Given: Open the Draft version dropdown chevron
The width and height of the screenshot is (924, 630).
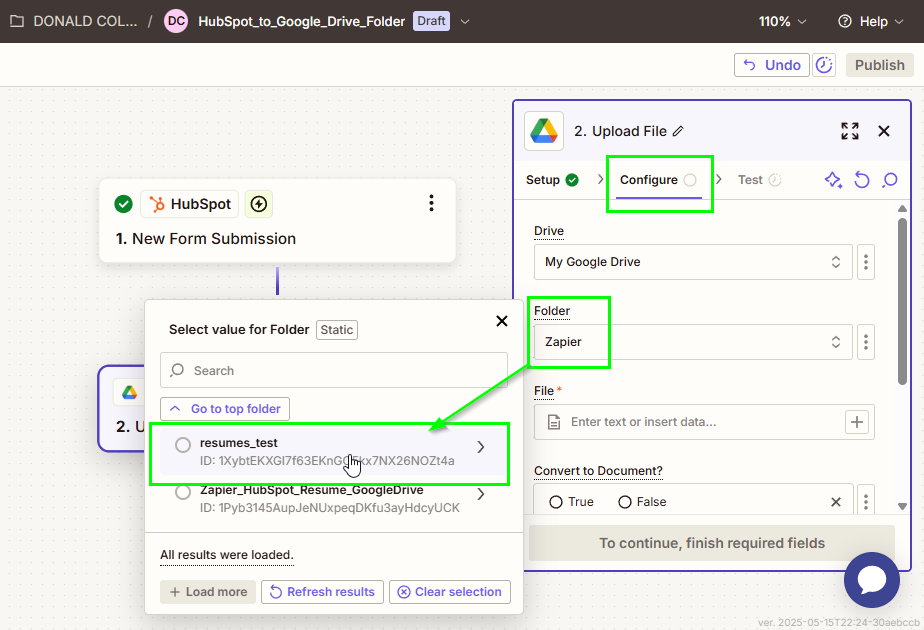Looking at the screenshot, I should pos(465,21).
